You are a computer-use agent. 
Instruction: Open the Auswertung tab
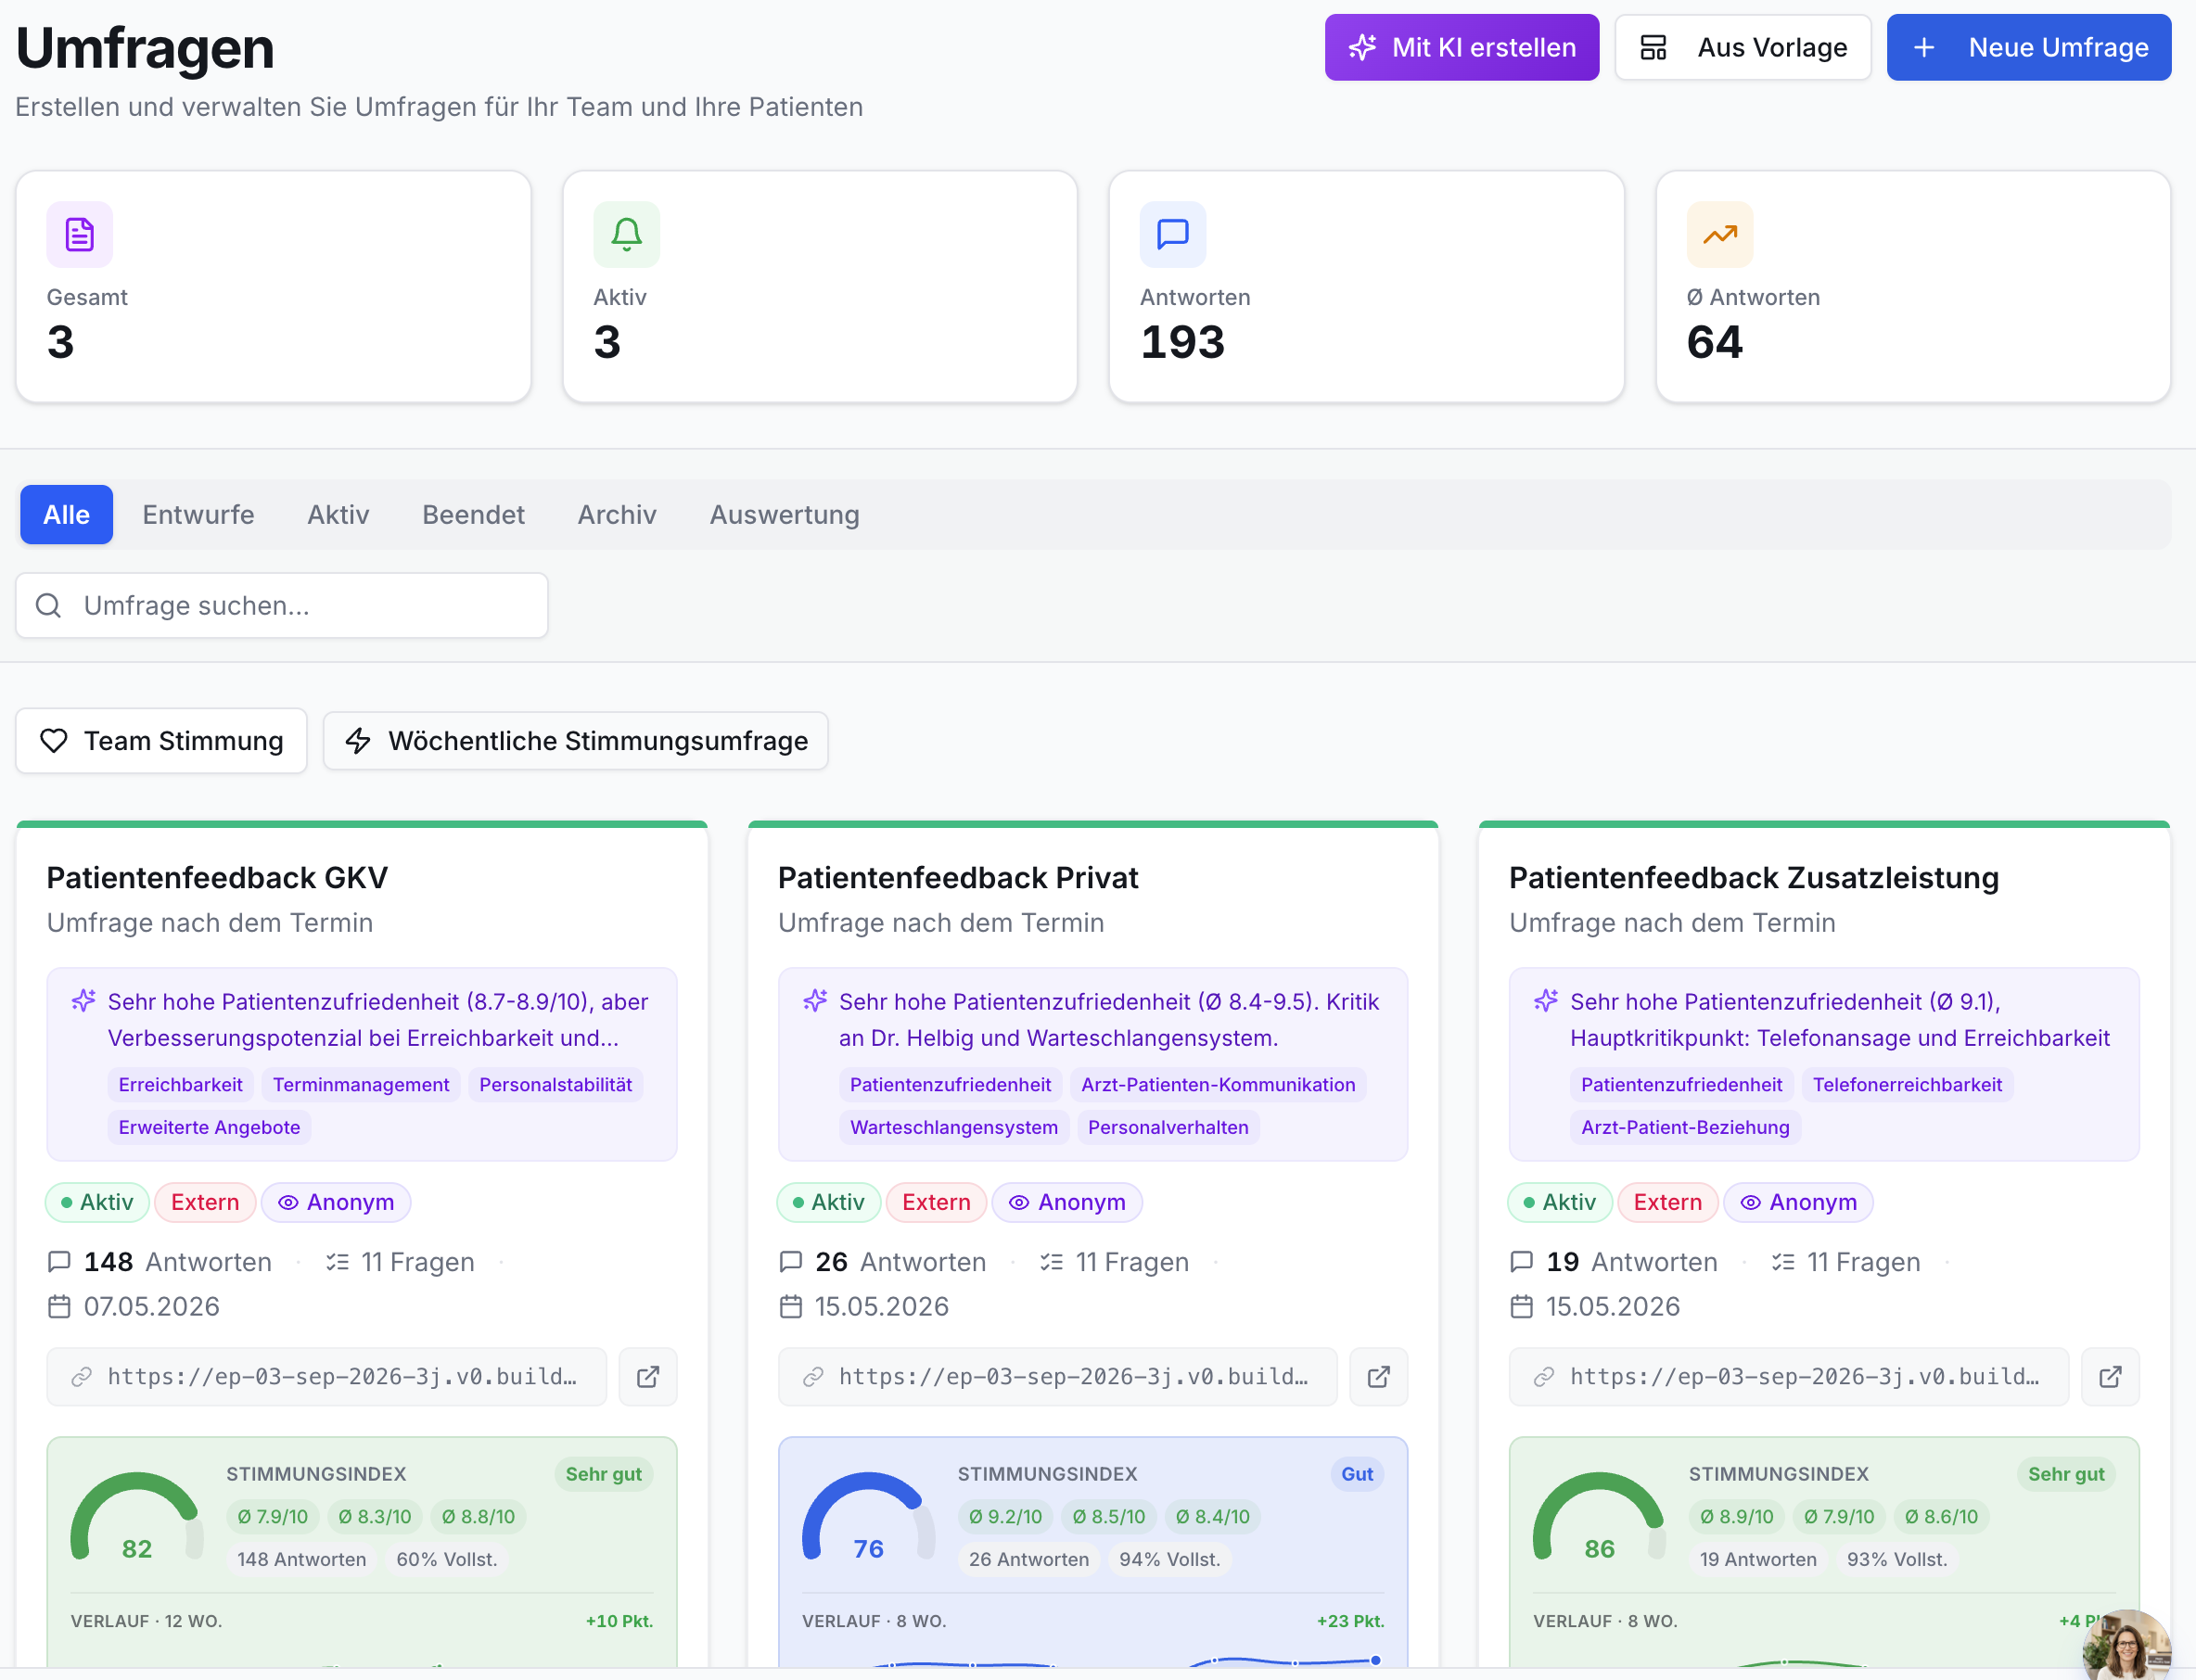point(784,515)
